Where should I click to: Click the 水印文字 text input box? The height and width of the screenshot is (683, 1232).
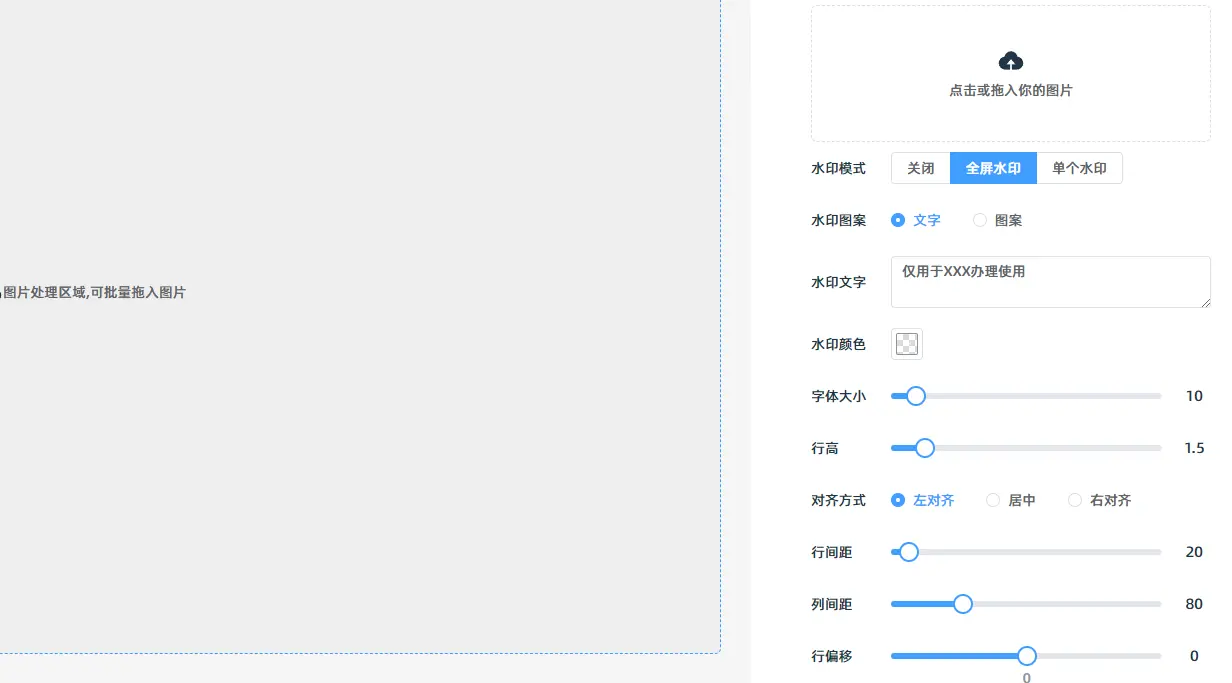[1050, 282]
